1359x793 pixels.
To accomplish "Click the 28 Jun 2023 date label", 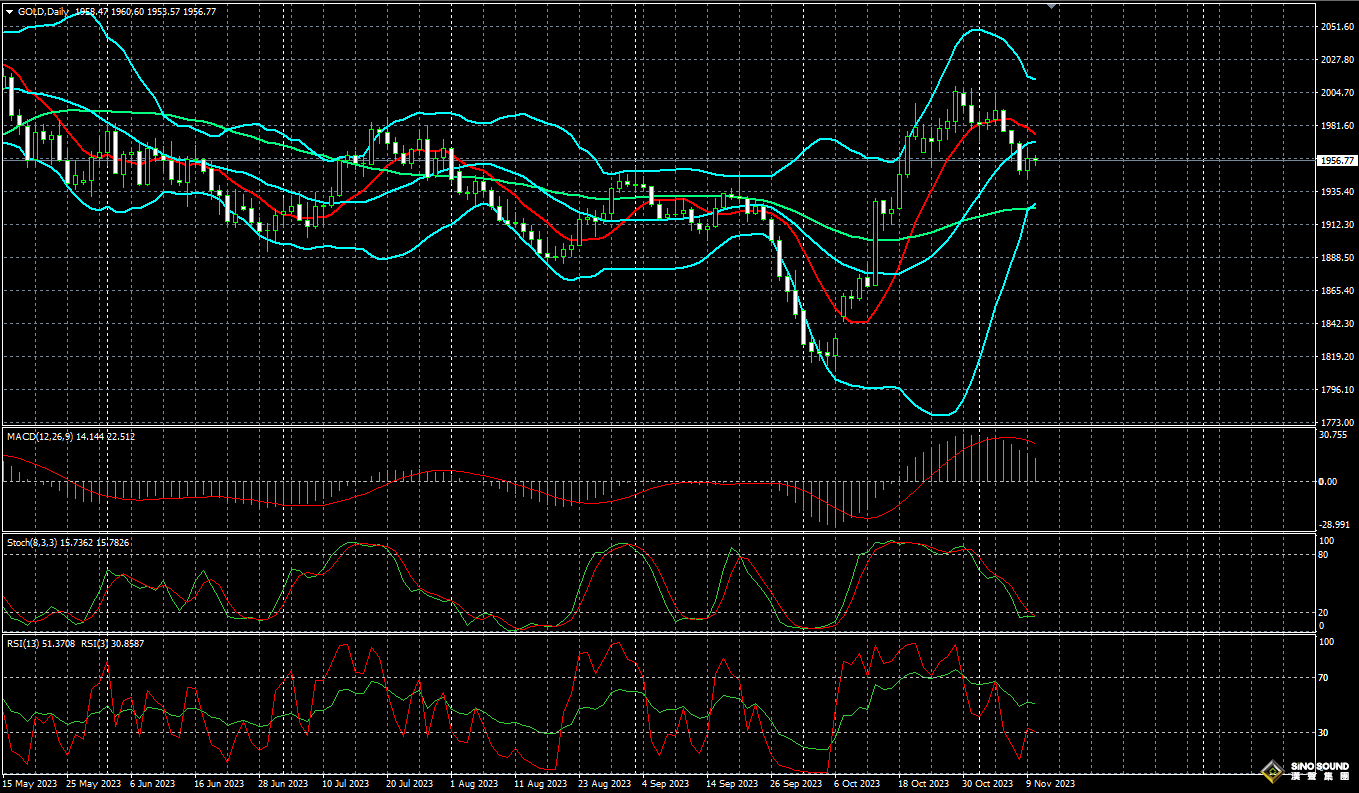I will (x=285, y=784).
